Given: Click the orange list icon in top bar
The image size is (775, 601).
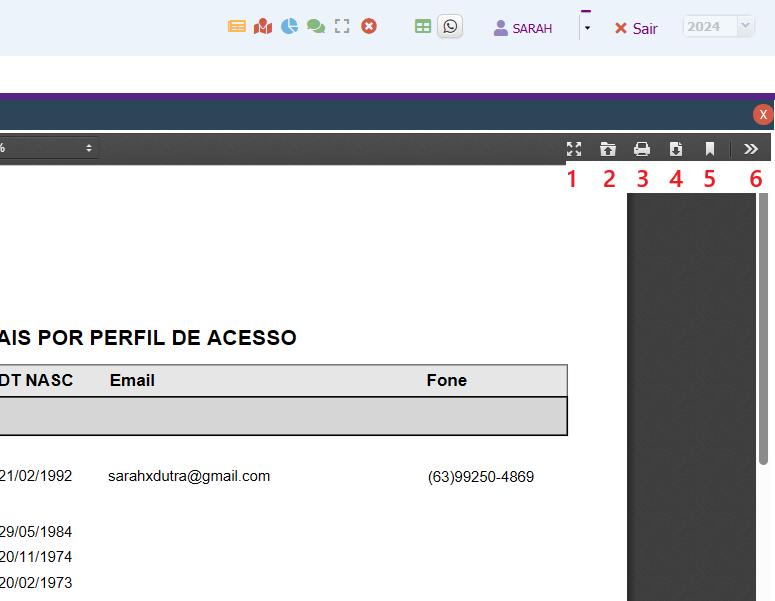Looking at the screenshot, I should click(237, 27).
